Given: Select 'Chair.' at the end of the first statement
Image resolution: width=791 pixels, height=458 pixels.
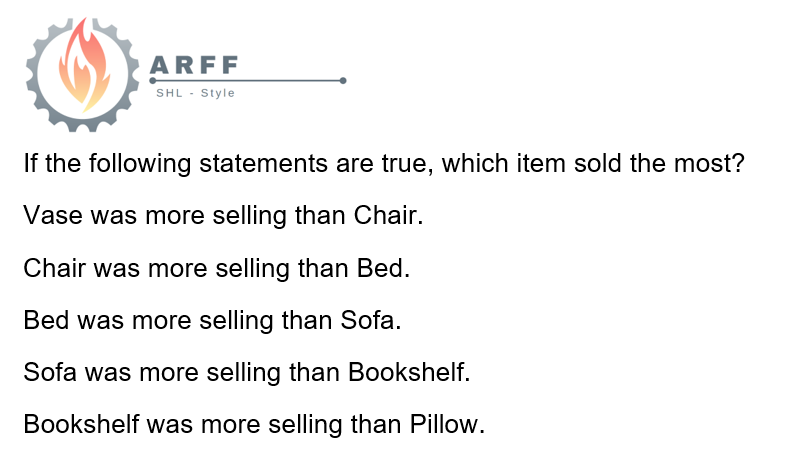Looking at the screenshot, I should click(x=388, y=215).
